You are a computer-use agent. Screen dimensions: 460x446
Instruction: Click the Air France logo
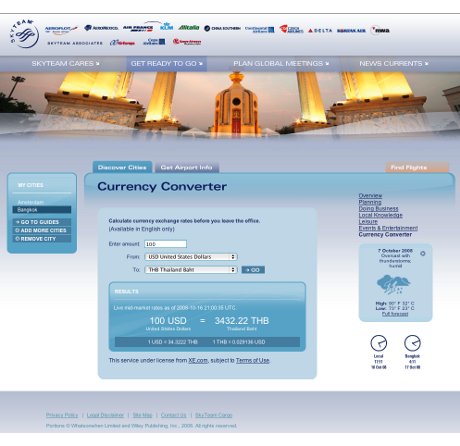tap(138, 28)
